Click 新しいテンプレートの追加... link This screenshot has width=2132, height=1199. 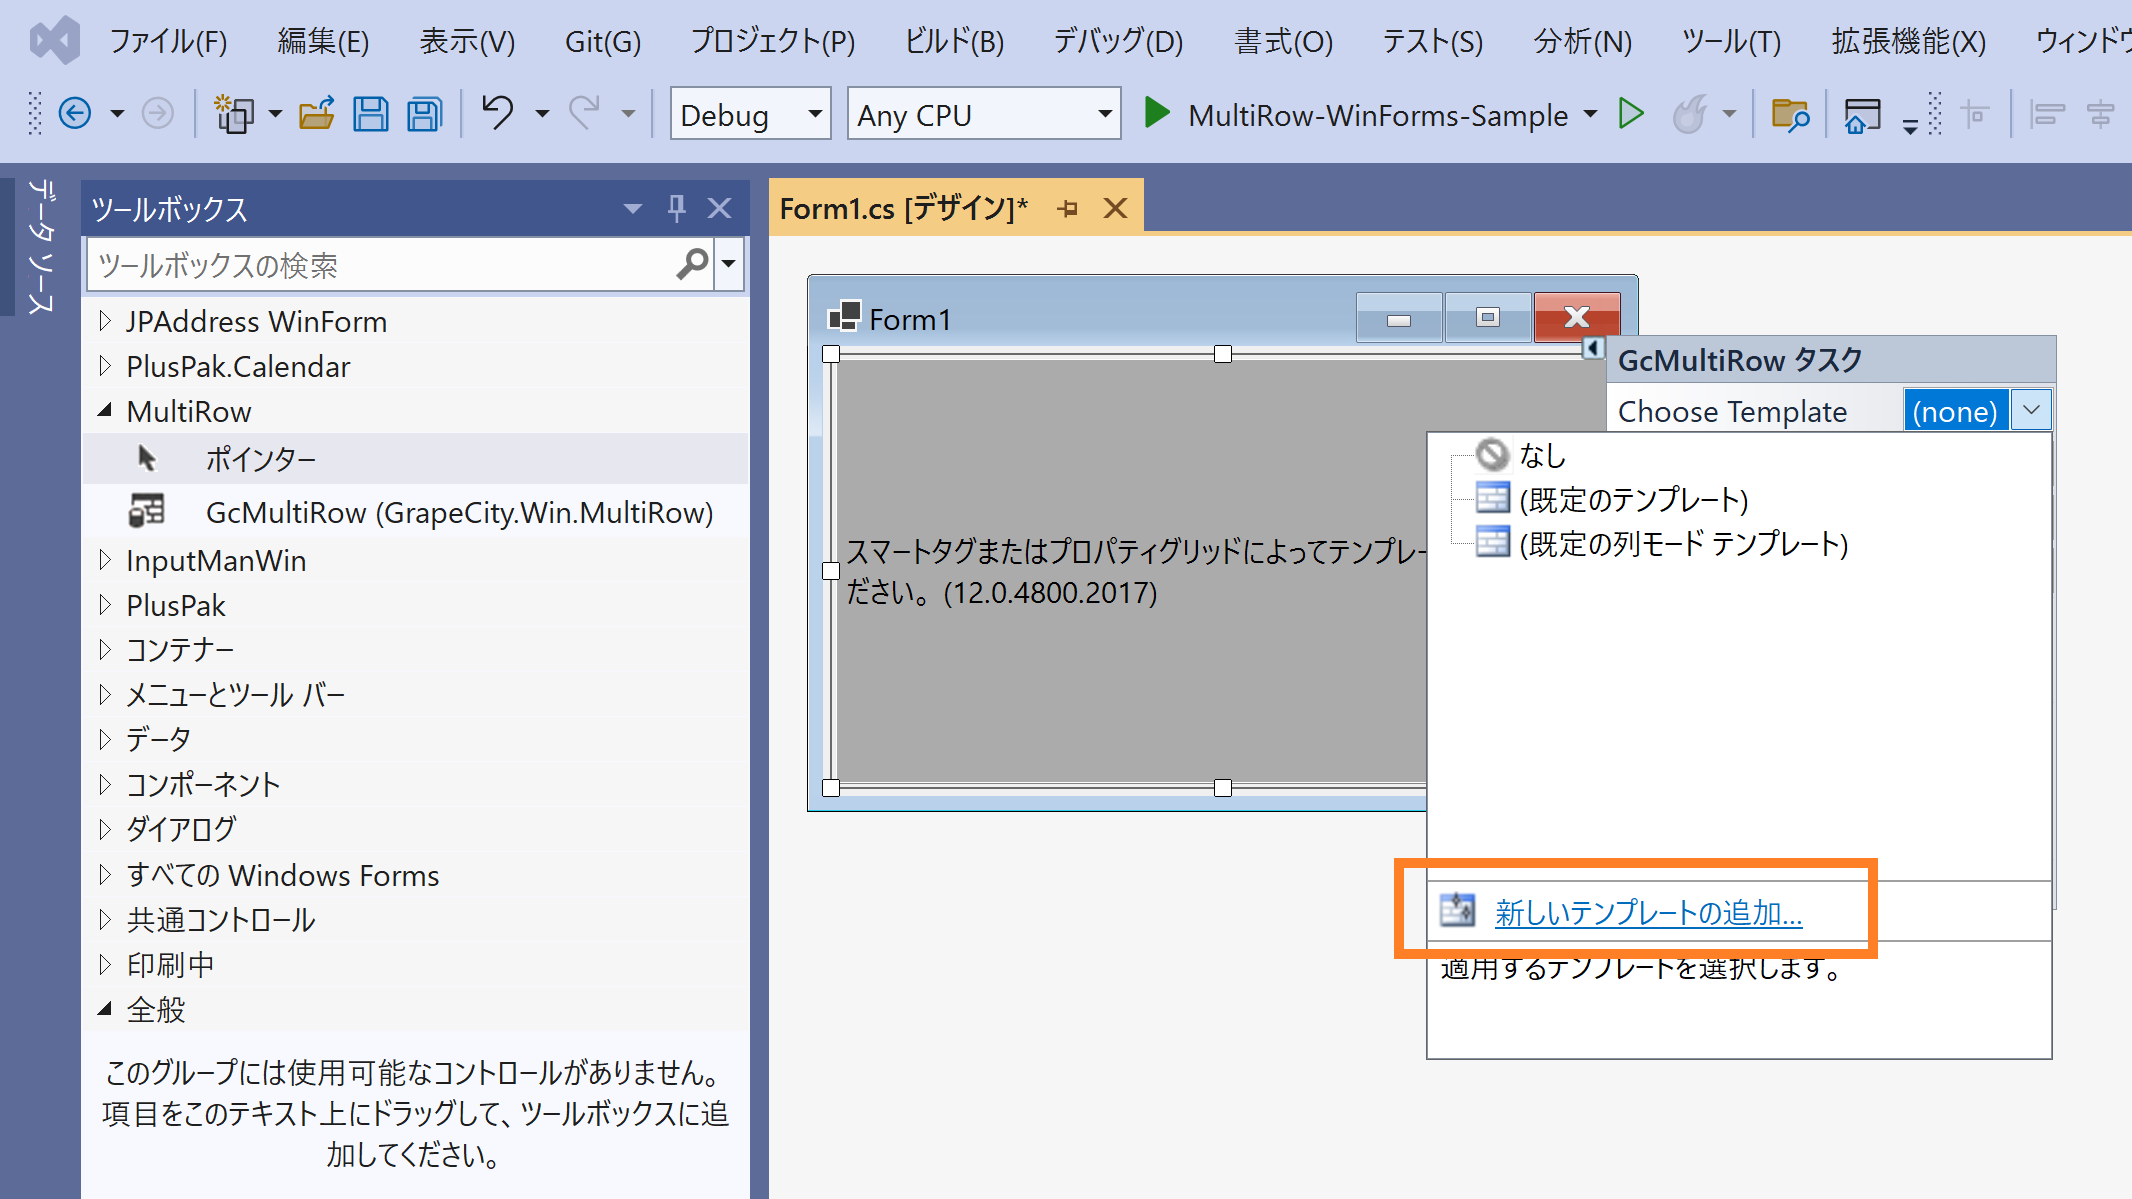(x=1648, y=912)
